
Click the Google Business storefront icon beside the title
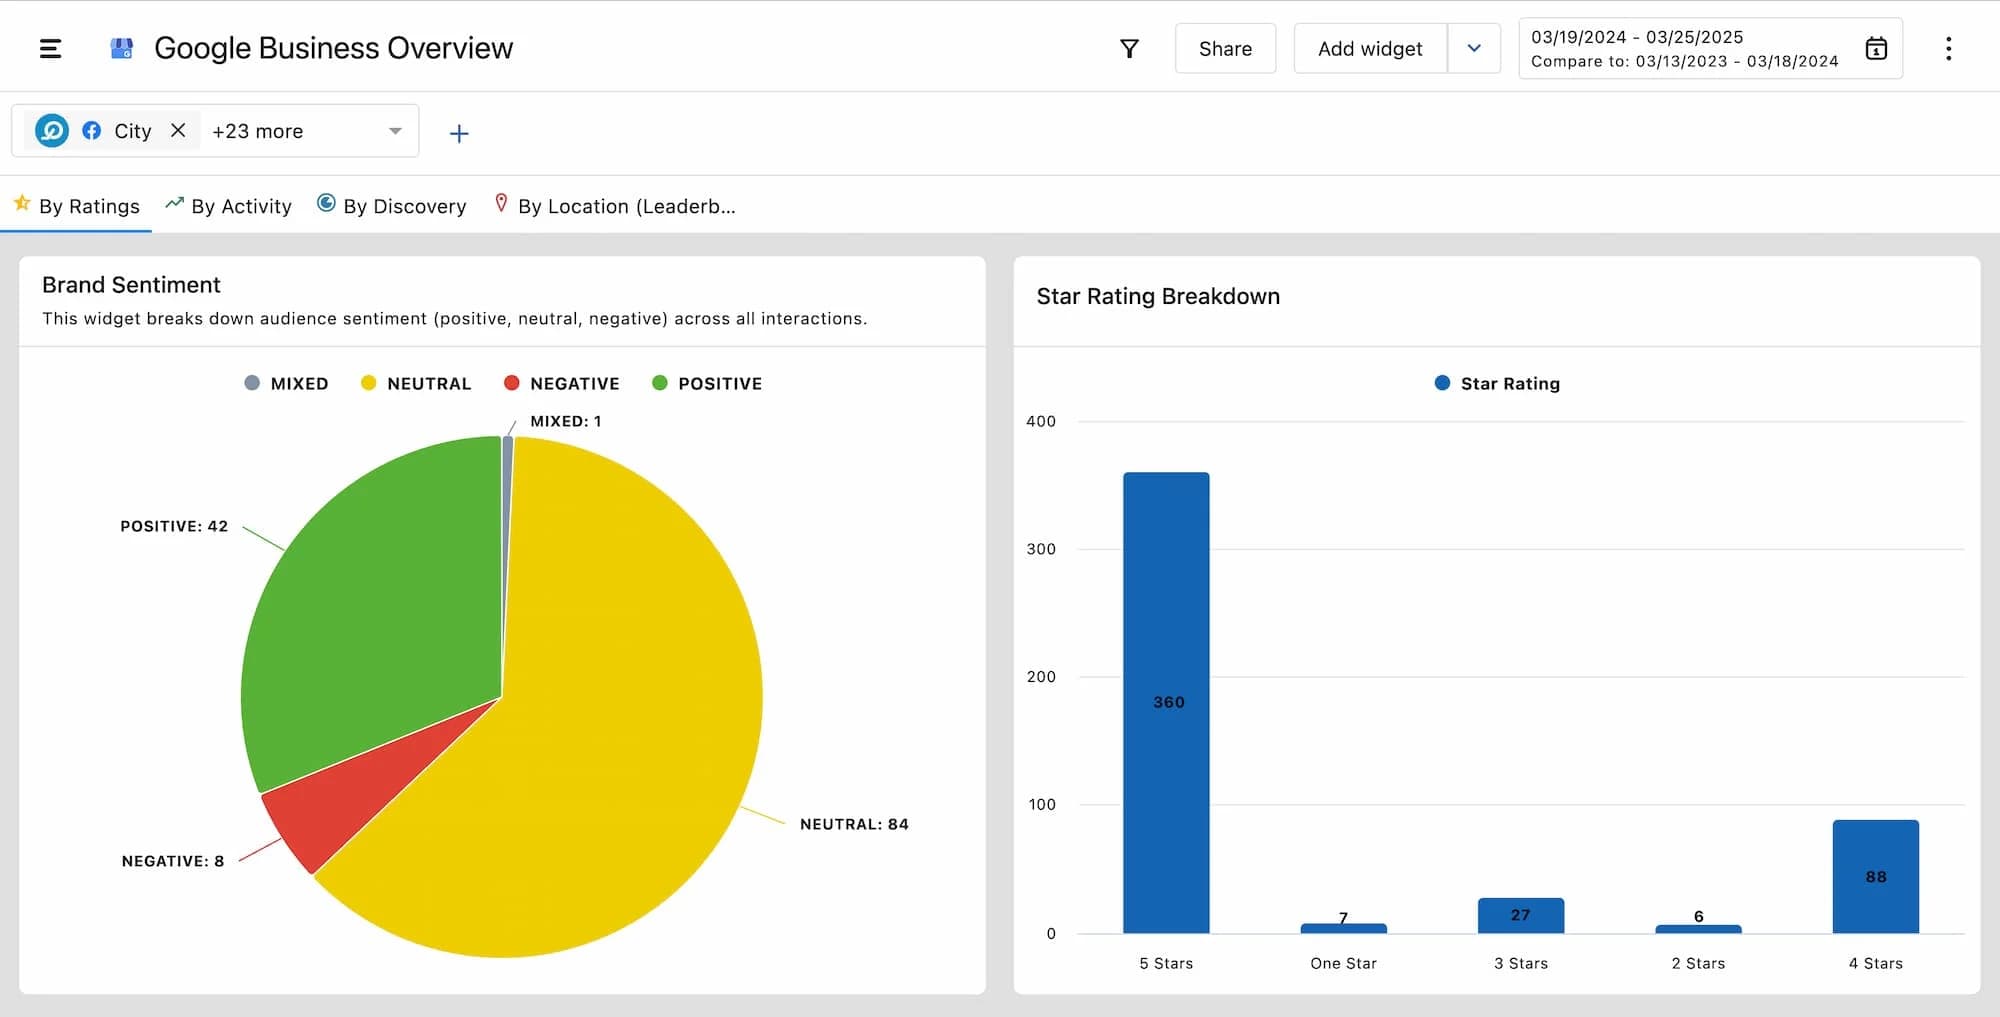[x=120, y=46]
